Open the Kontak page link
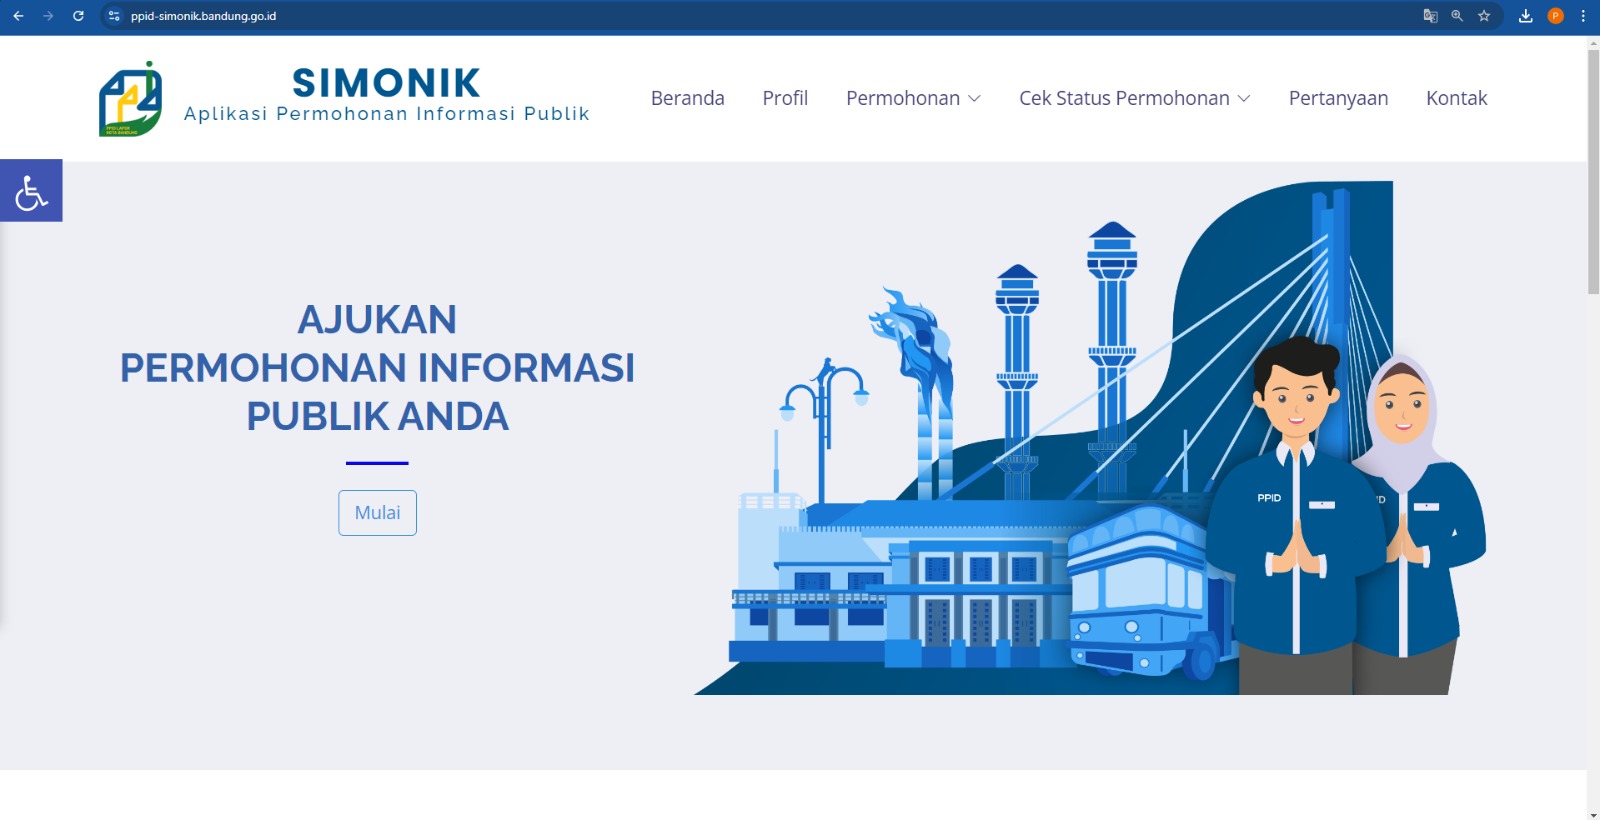Image resolution: width=1600 pixels, height=820 pixels. pos(1457,98)
